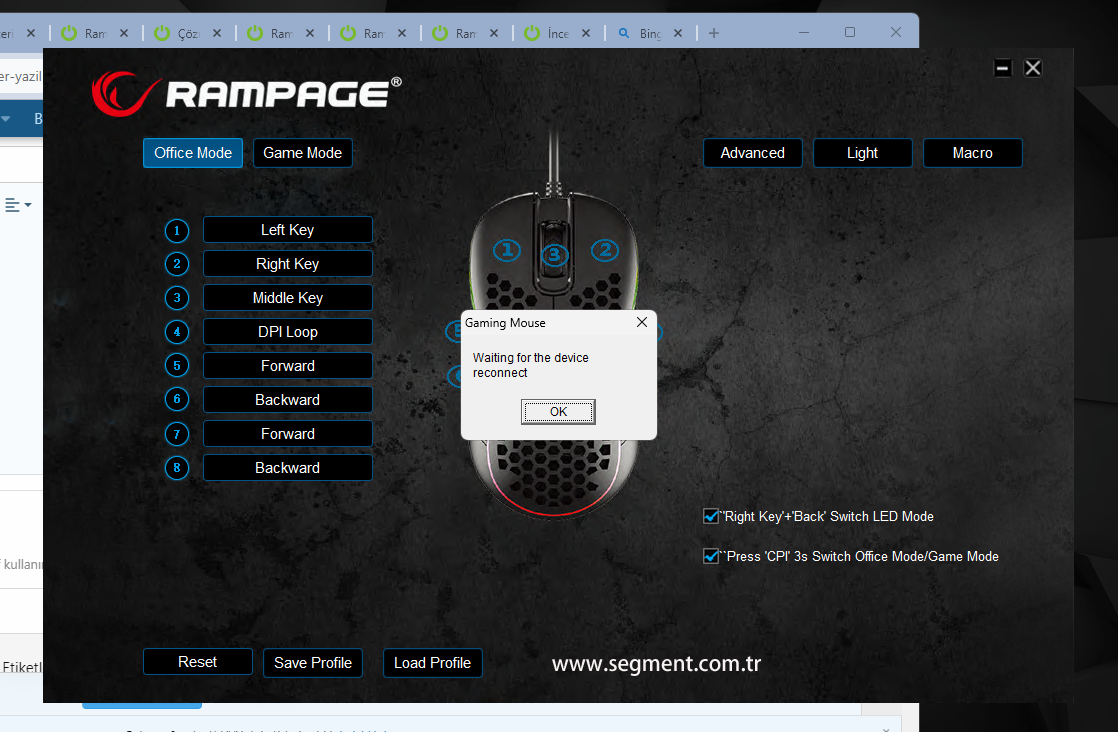The image size is (1118, 732).
Task: Click the numbered circle 7 icon in button list
Action: pos(177,434)
